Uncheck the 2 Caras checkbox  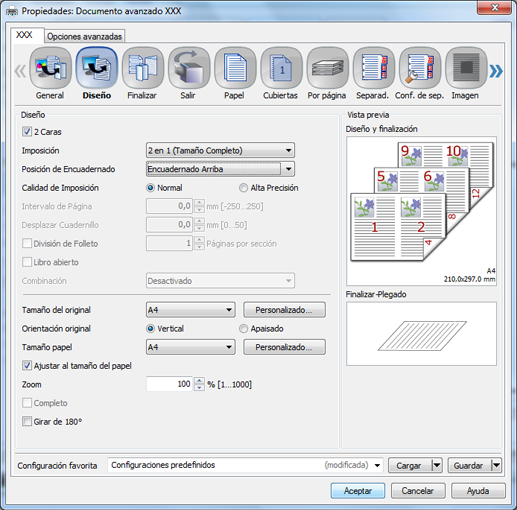tap(27, 132)
